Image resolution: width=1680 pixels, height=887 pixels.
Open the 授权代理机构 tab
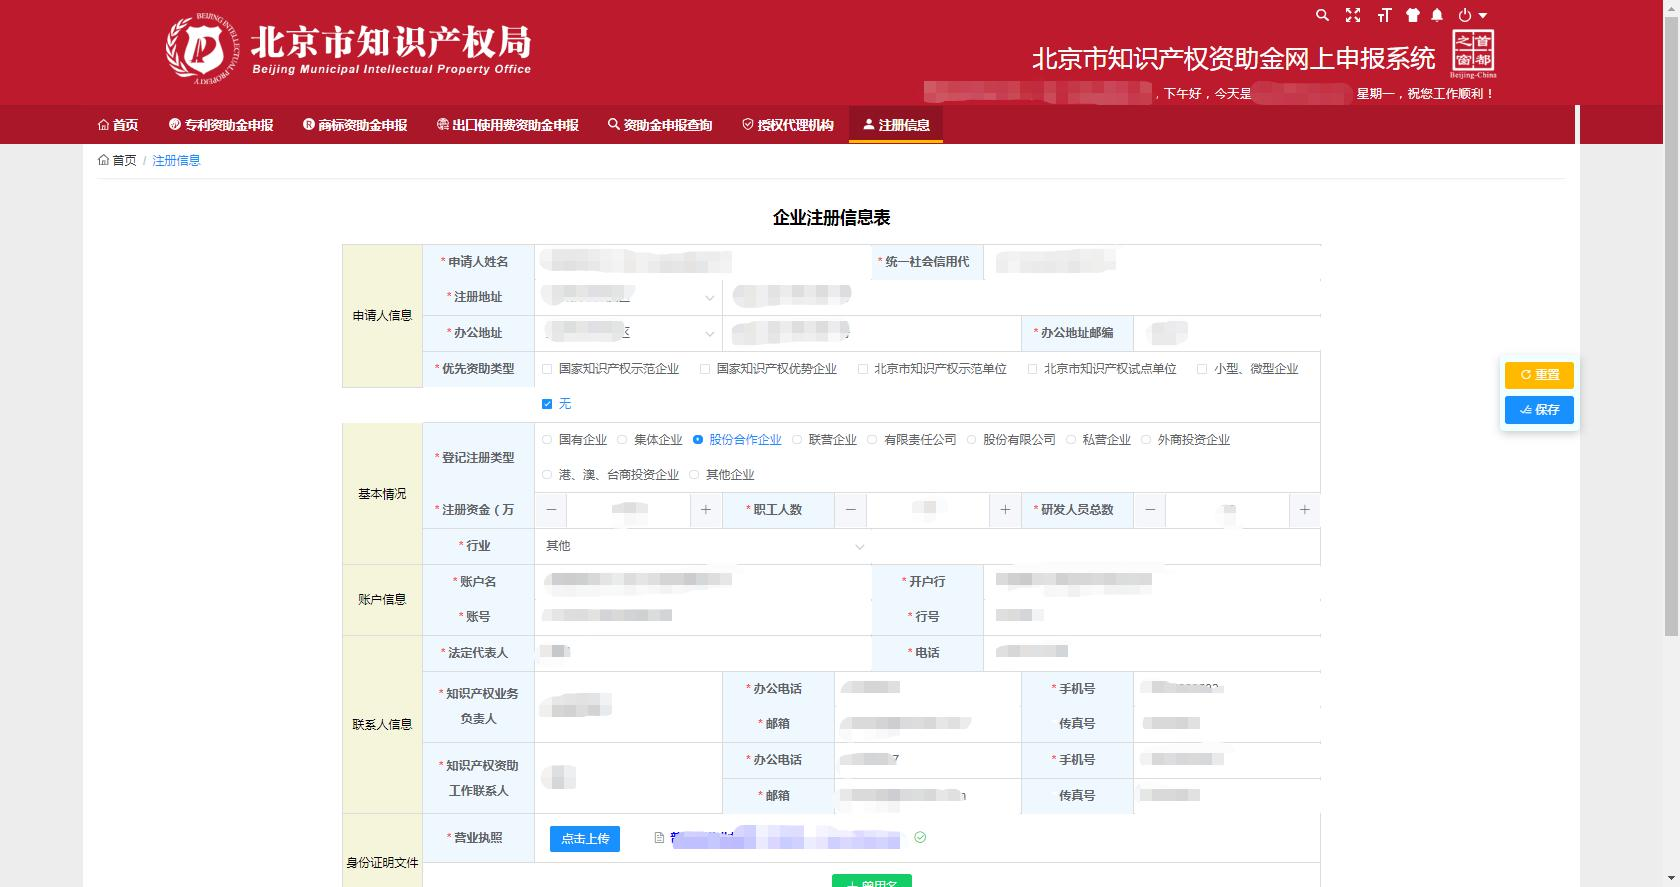(x=788, y=125)
